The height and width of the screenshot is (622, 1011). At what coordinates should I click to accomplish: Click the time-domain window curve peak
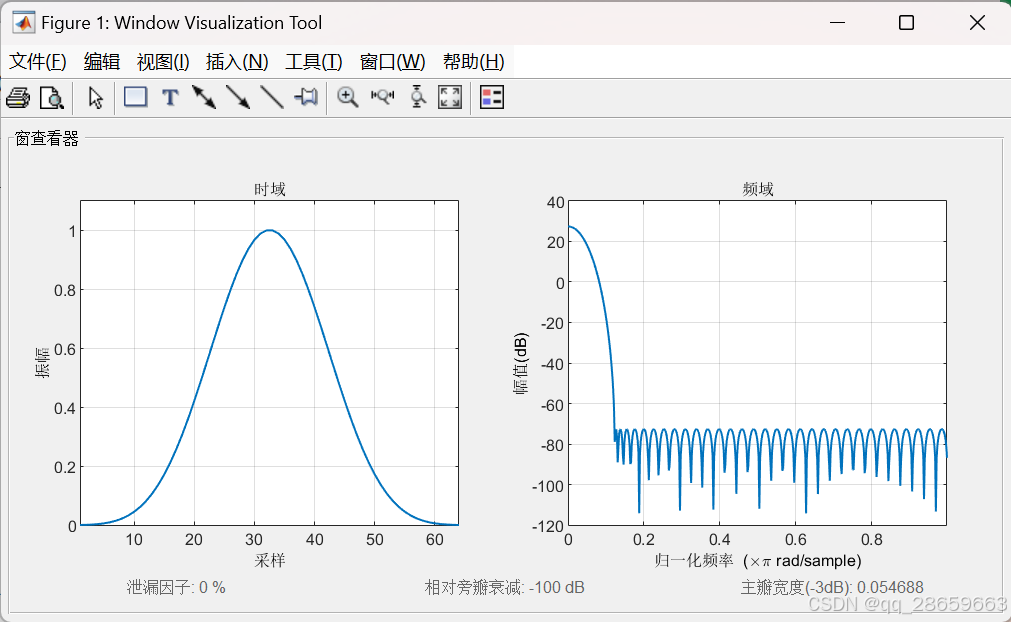point(270,230)
